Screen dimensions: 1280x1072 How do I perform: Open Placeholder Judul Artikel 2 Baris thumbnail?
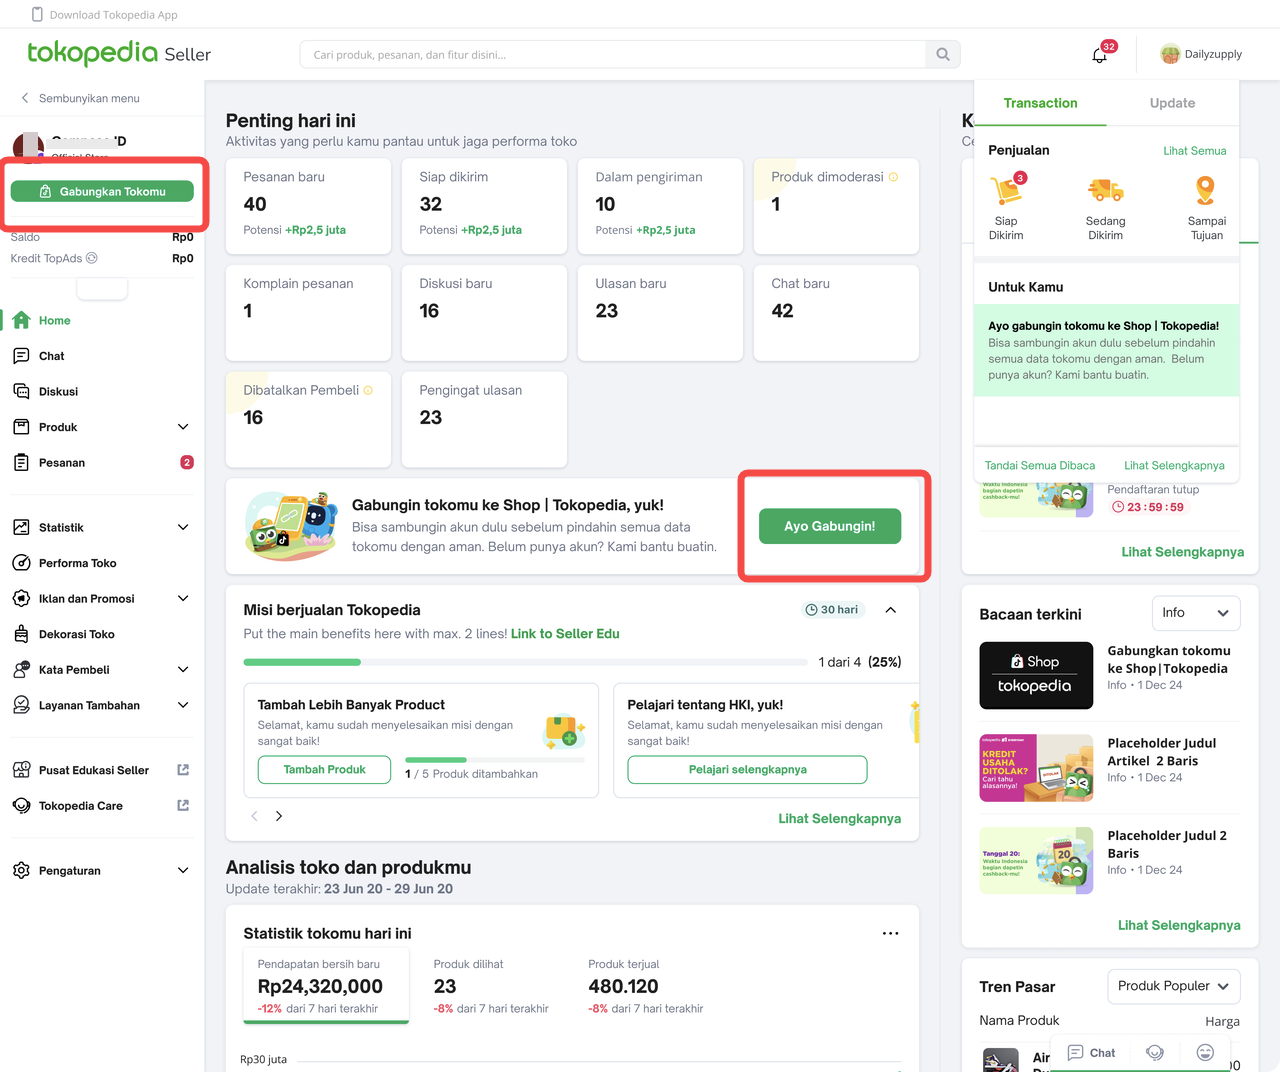[1036, 768]
